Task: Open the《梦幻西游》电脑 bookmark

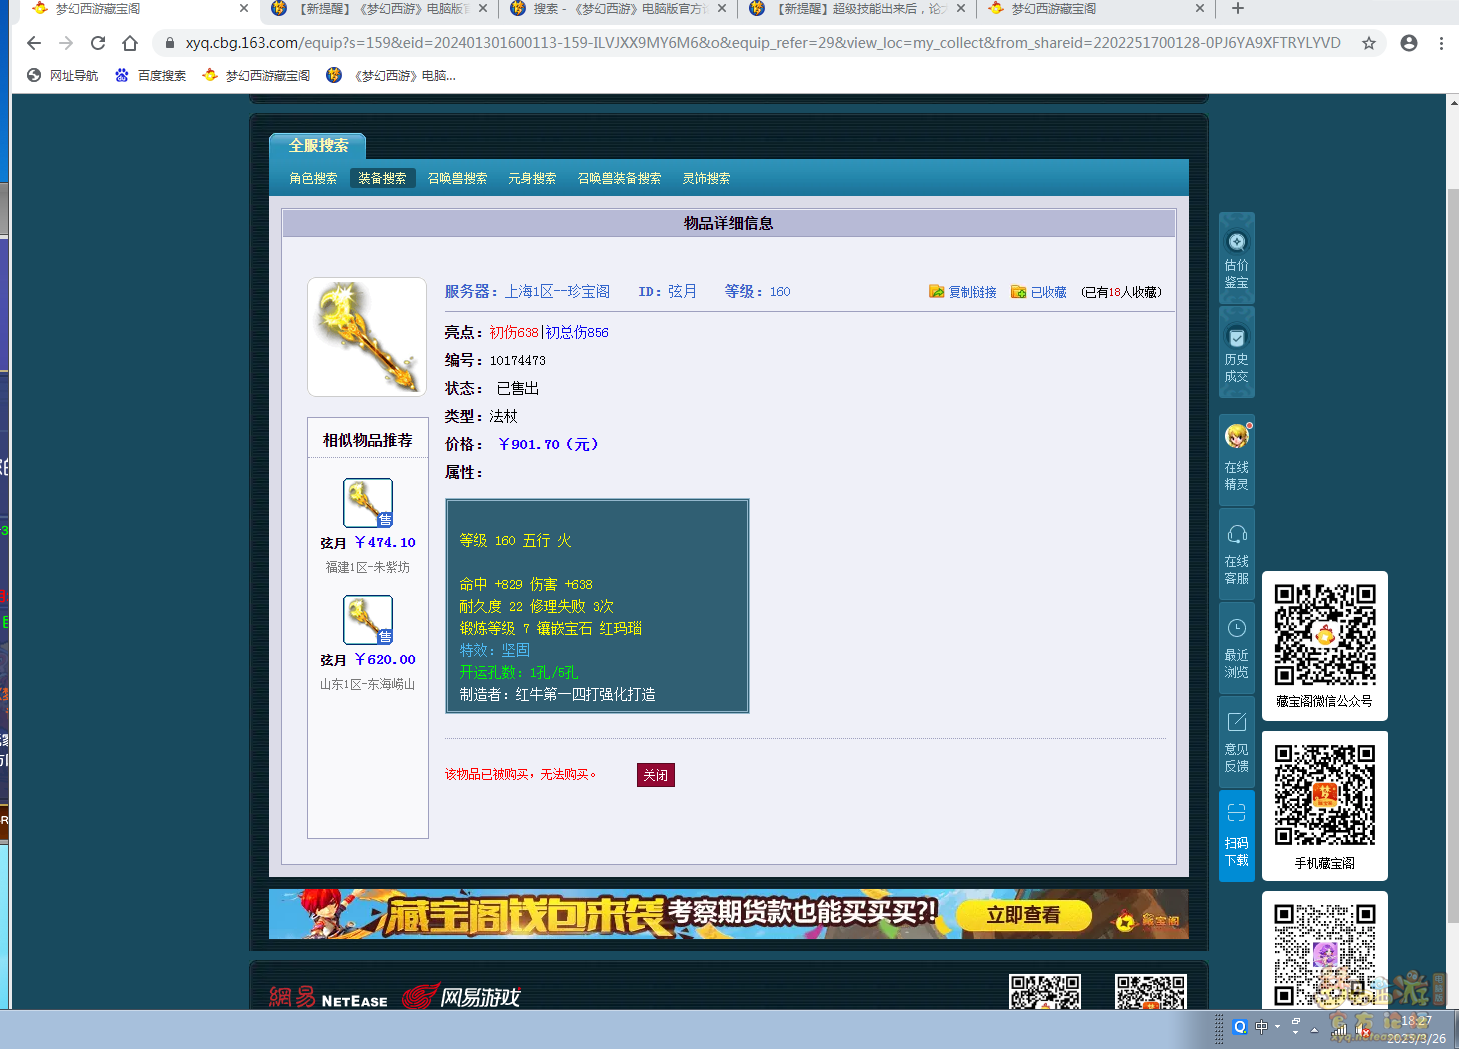Action: (392, 75)
